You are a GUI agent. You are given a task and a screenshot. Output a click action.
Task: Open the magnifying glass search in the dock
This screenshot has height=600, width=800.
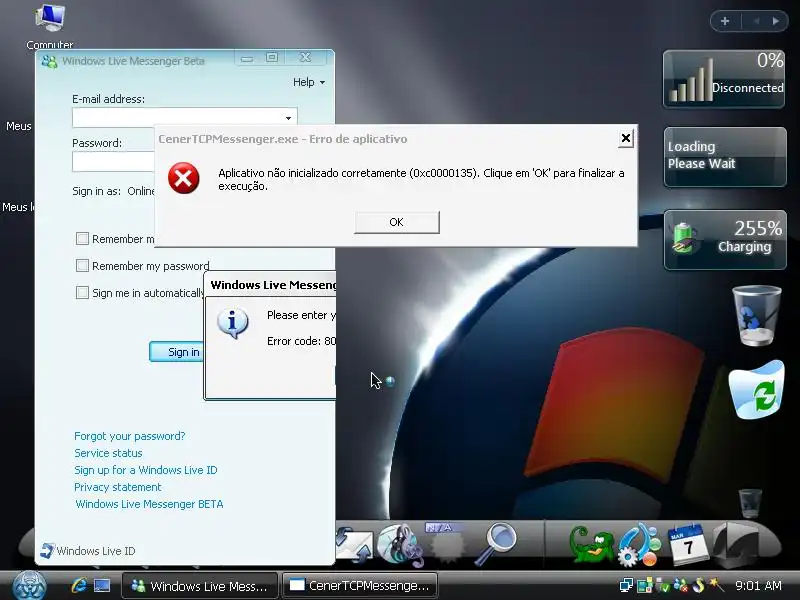coord(495,544)
